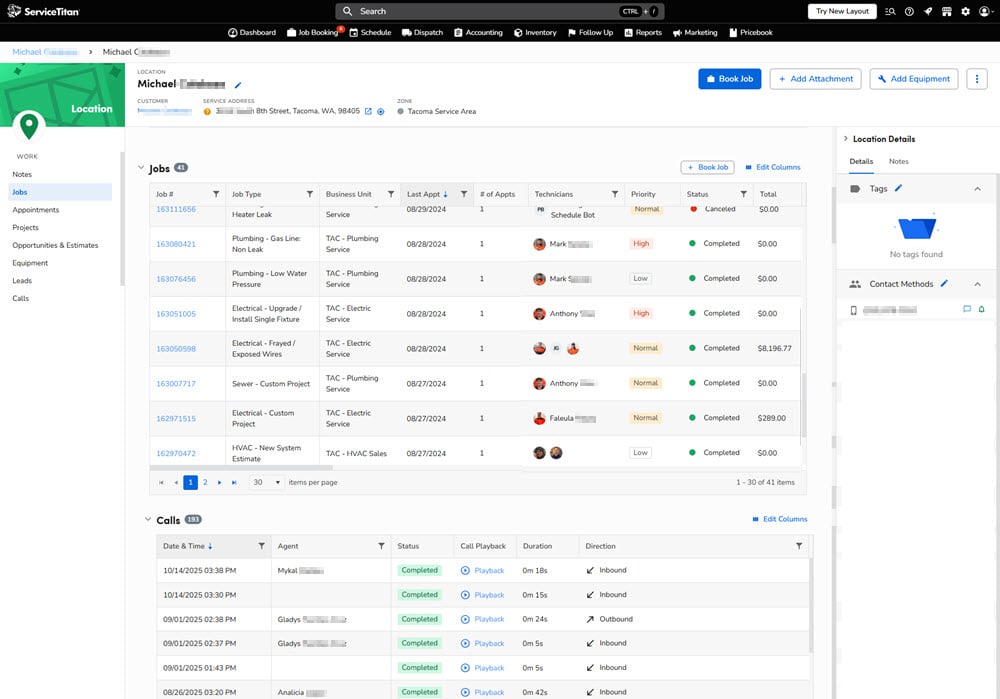Open the Dispatch menu item
1000x699 pixels.
[423, 32]
